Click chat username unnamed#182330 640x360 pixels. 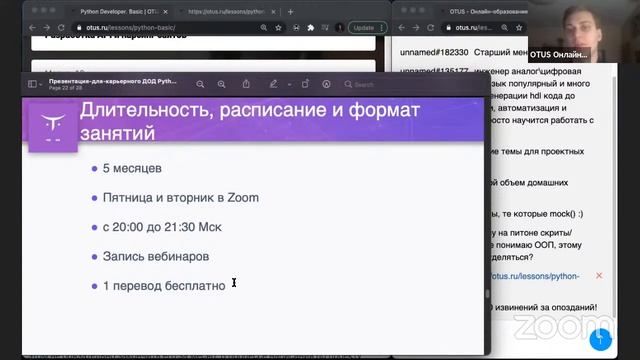pos(434,52)
